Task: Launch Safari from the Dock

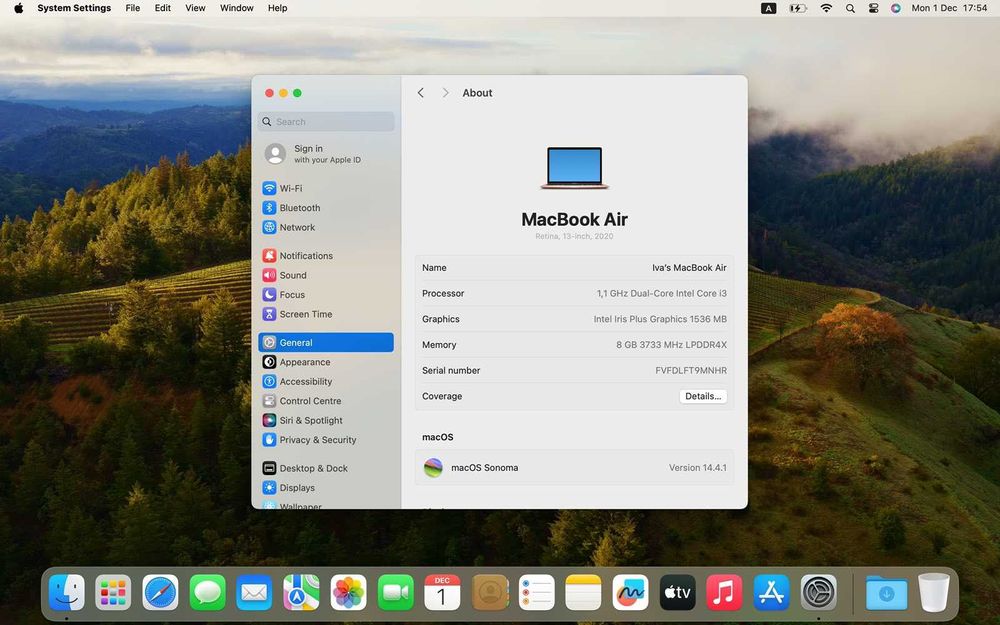Action: (161, 592)
